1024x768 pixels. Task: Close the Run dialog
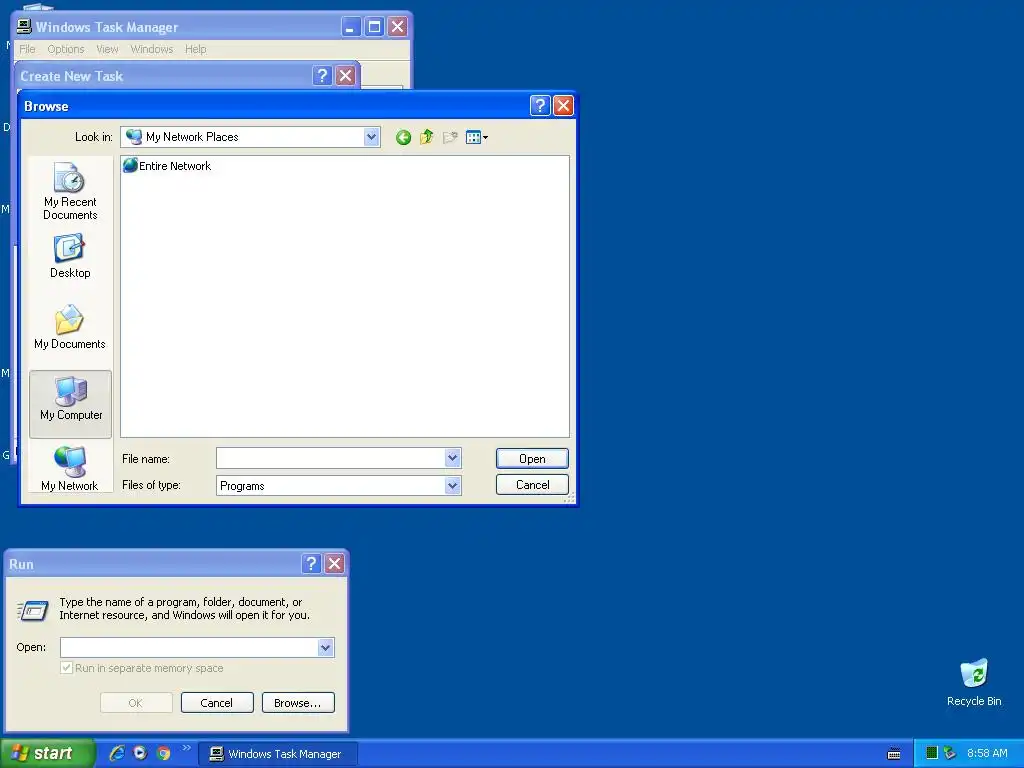[x=335, y=564]
